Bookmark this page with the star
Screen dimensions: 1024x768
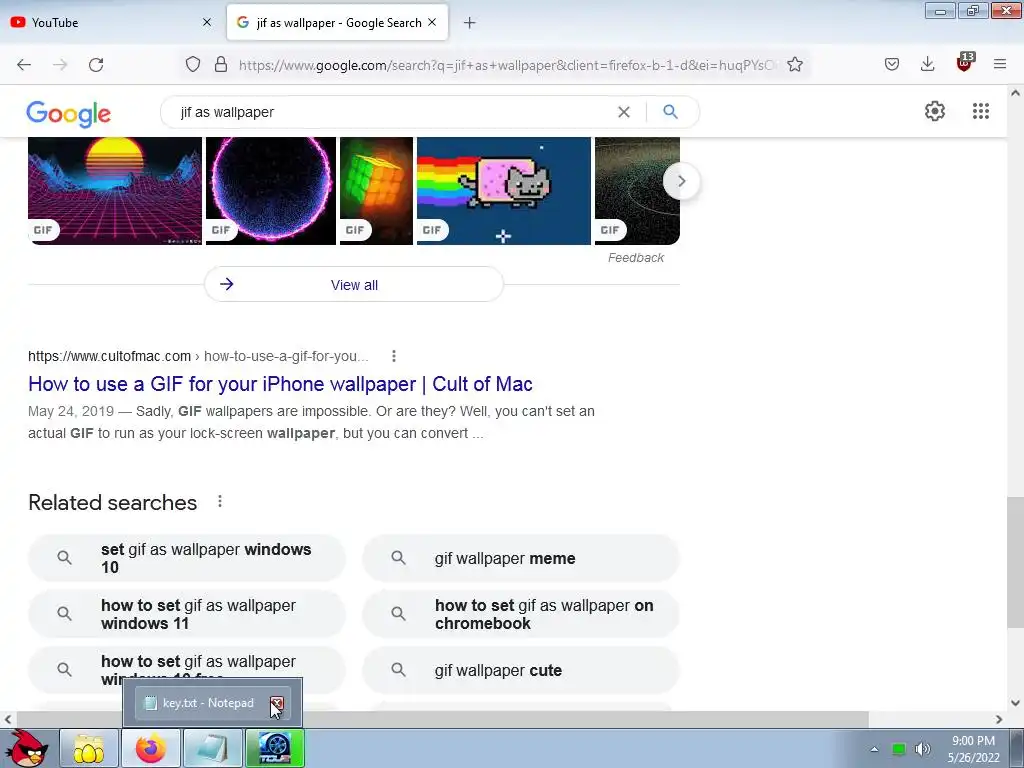795,65
